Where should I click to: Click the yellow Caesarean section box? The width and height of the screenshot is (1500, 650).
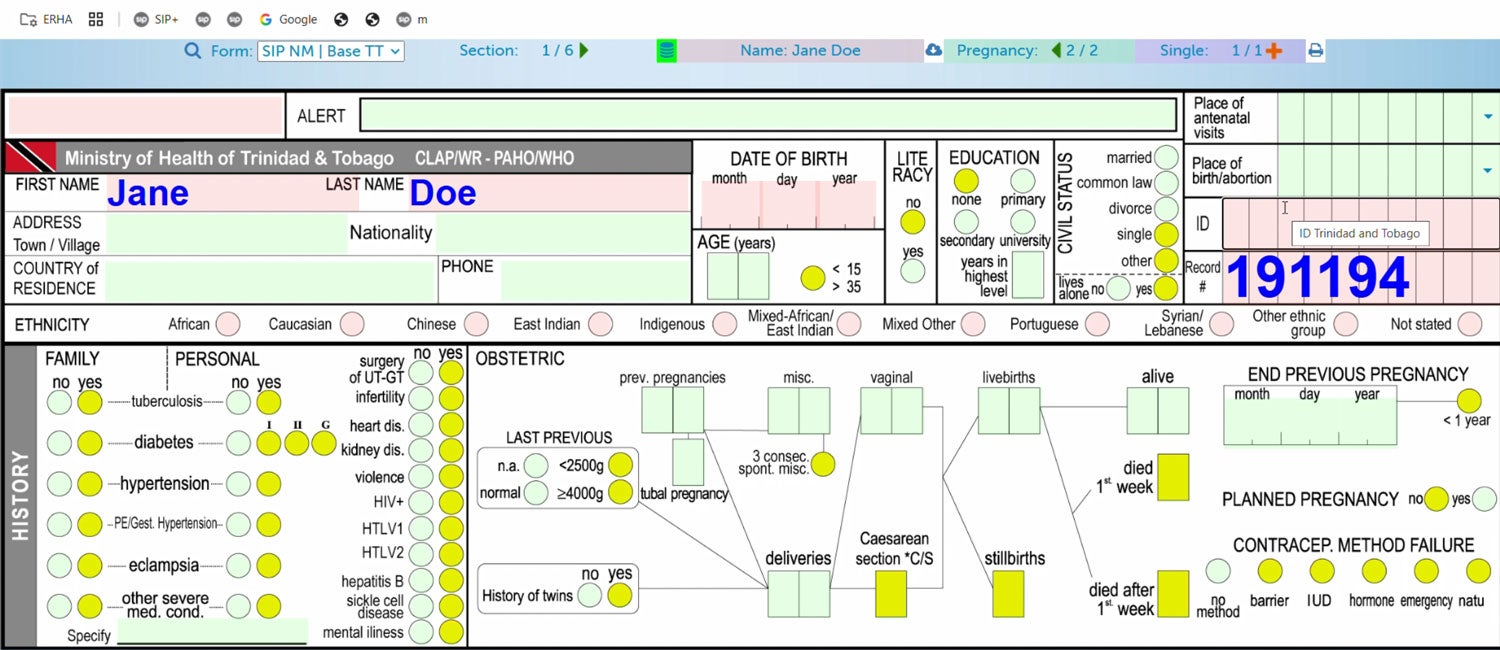[890, 594]
